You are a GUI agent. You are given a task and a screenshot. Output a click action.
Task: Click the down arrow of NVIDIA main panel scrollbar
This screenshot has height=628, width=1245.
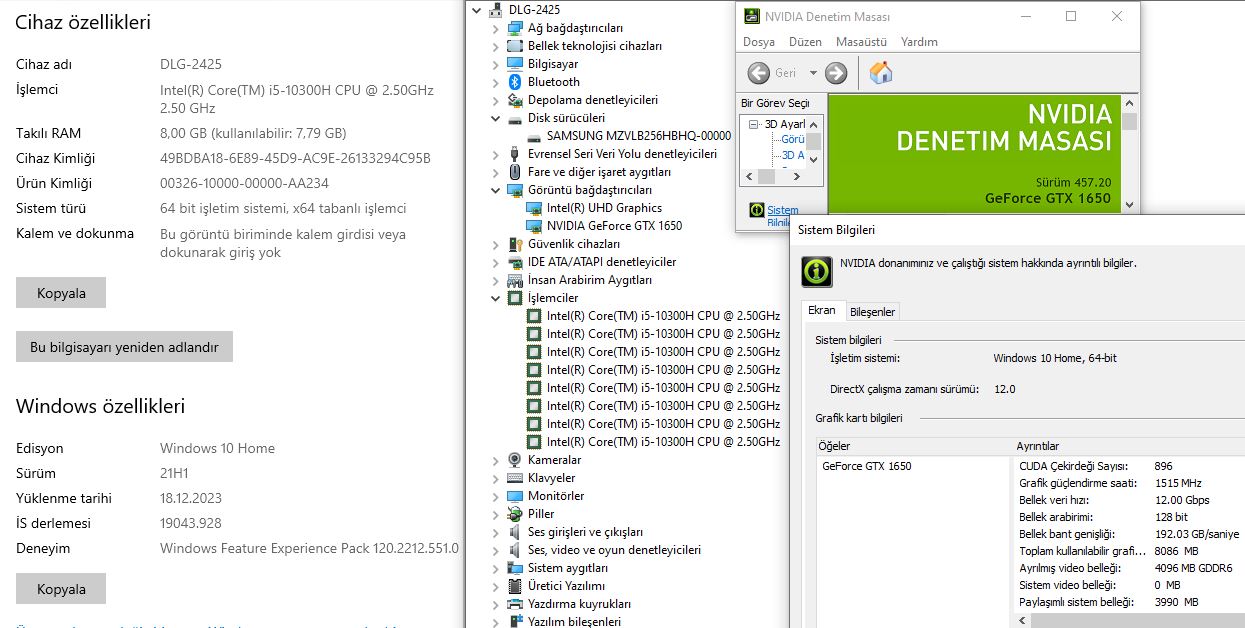point(1129,205)
